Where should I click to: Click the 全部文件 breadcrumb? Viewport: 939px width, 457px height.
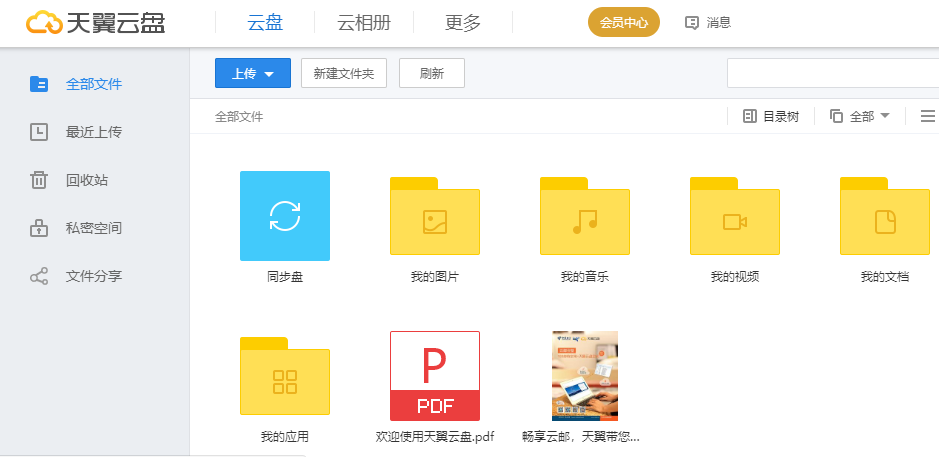point(239,117)
